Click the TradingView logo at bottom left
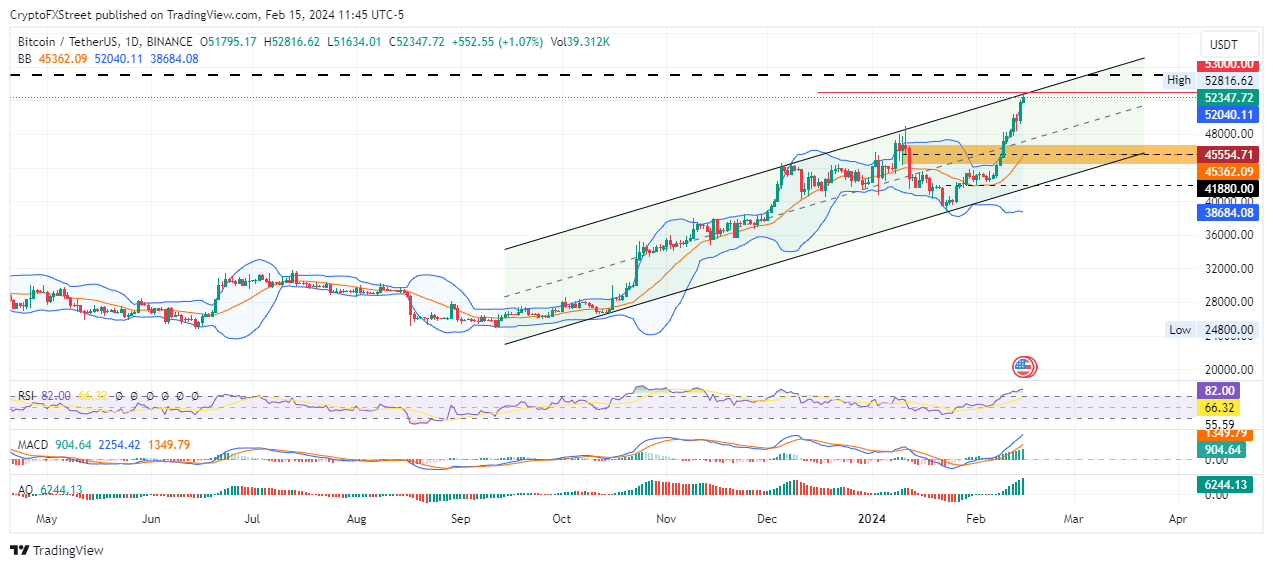This screenshot has width=1273, height=568. [56, 550]
